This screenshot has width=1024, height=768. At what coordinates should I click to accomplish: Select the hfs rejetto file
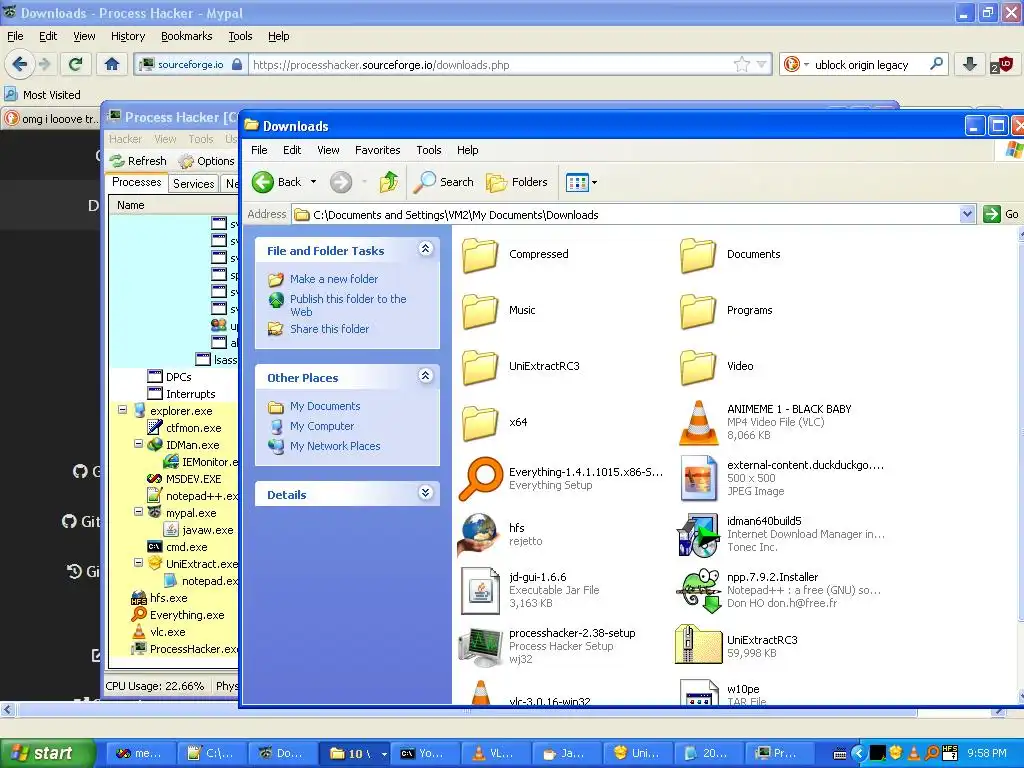click(501, 535)
